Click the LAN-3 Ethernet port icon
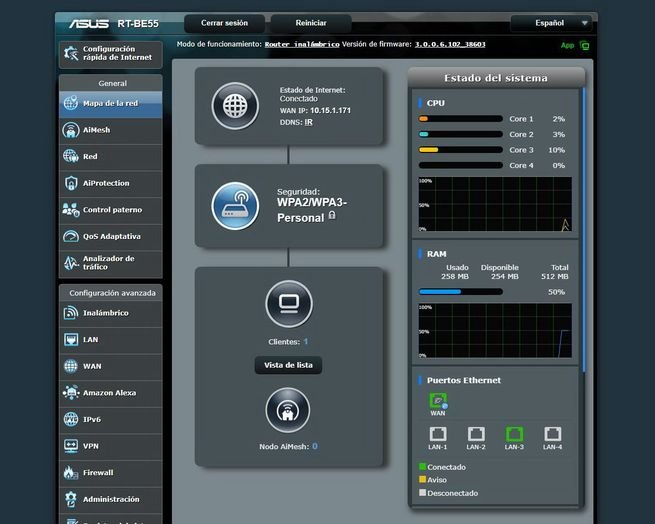Viewport: 655px width, 524px height. point(514,434)
